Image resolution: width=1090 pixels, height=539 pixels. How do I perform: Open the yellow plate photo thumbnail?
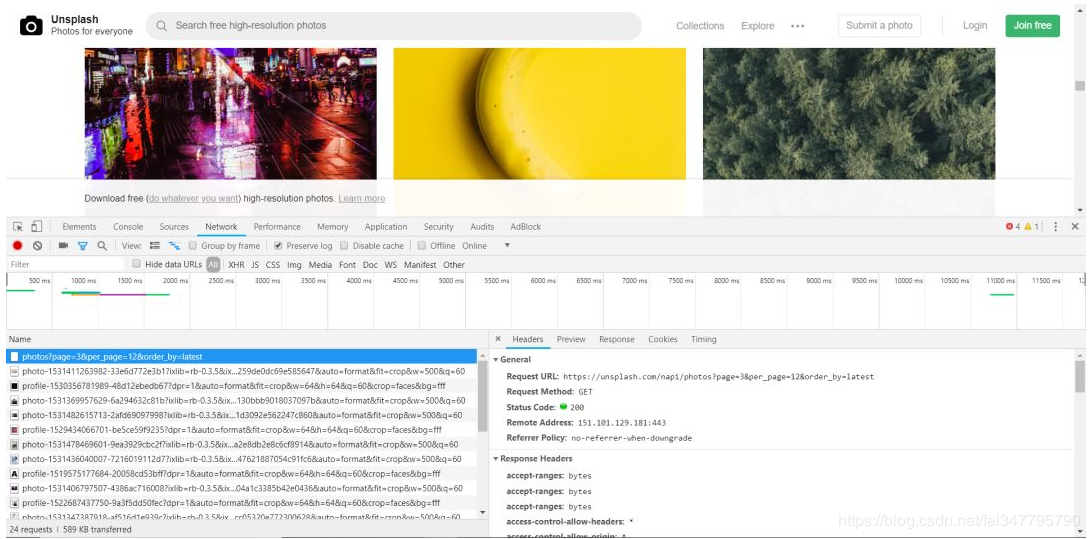pyautogui.click(x=539, y=113)
